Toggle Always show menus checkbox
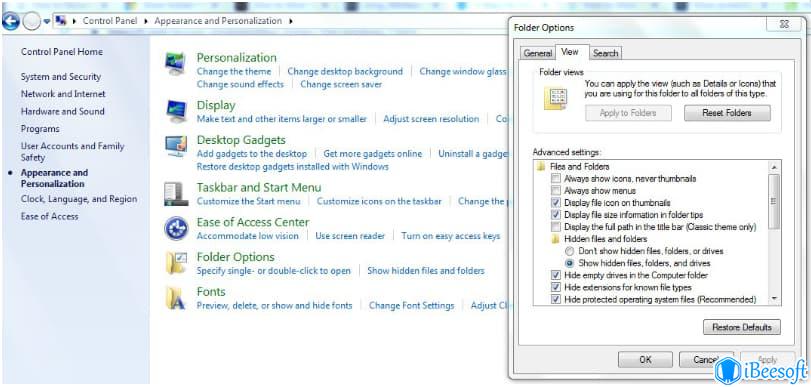This screenshot has width=811, height=387. (x=555, y=190)
